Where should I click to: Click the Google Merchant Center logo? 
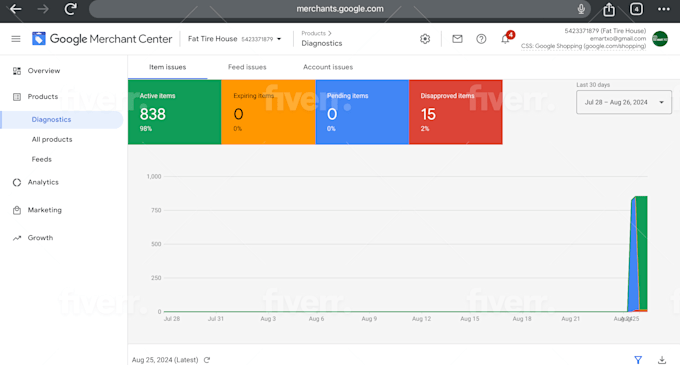[102, 39]
